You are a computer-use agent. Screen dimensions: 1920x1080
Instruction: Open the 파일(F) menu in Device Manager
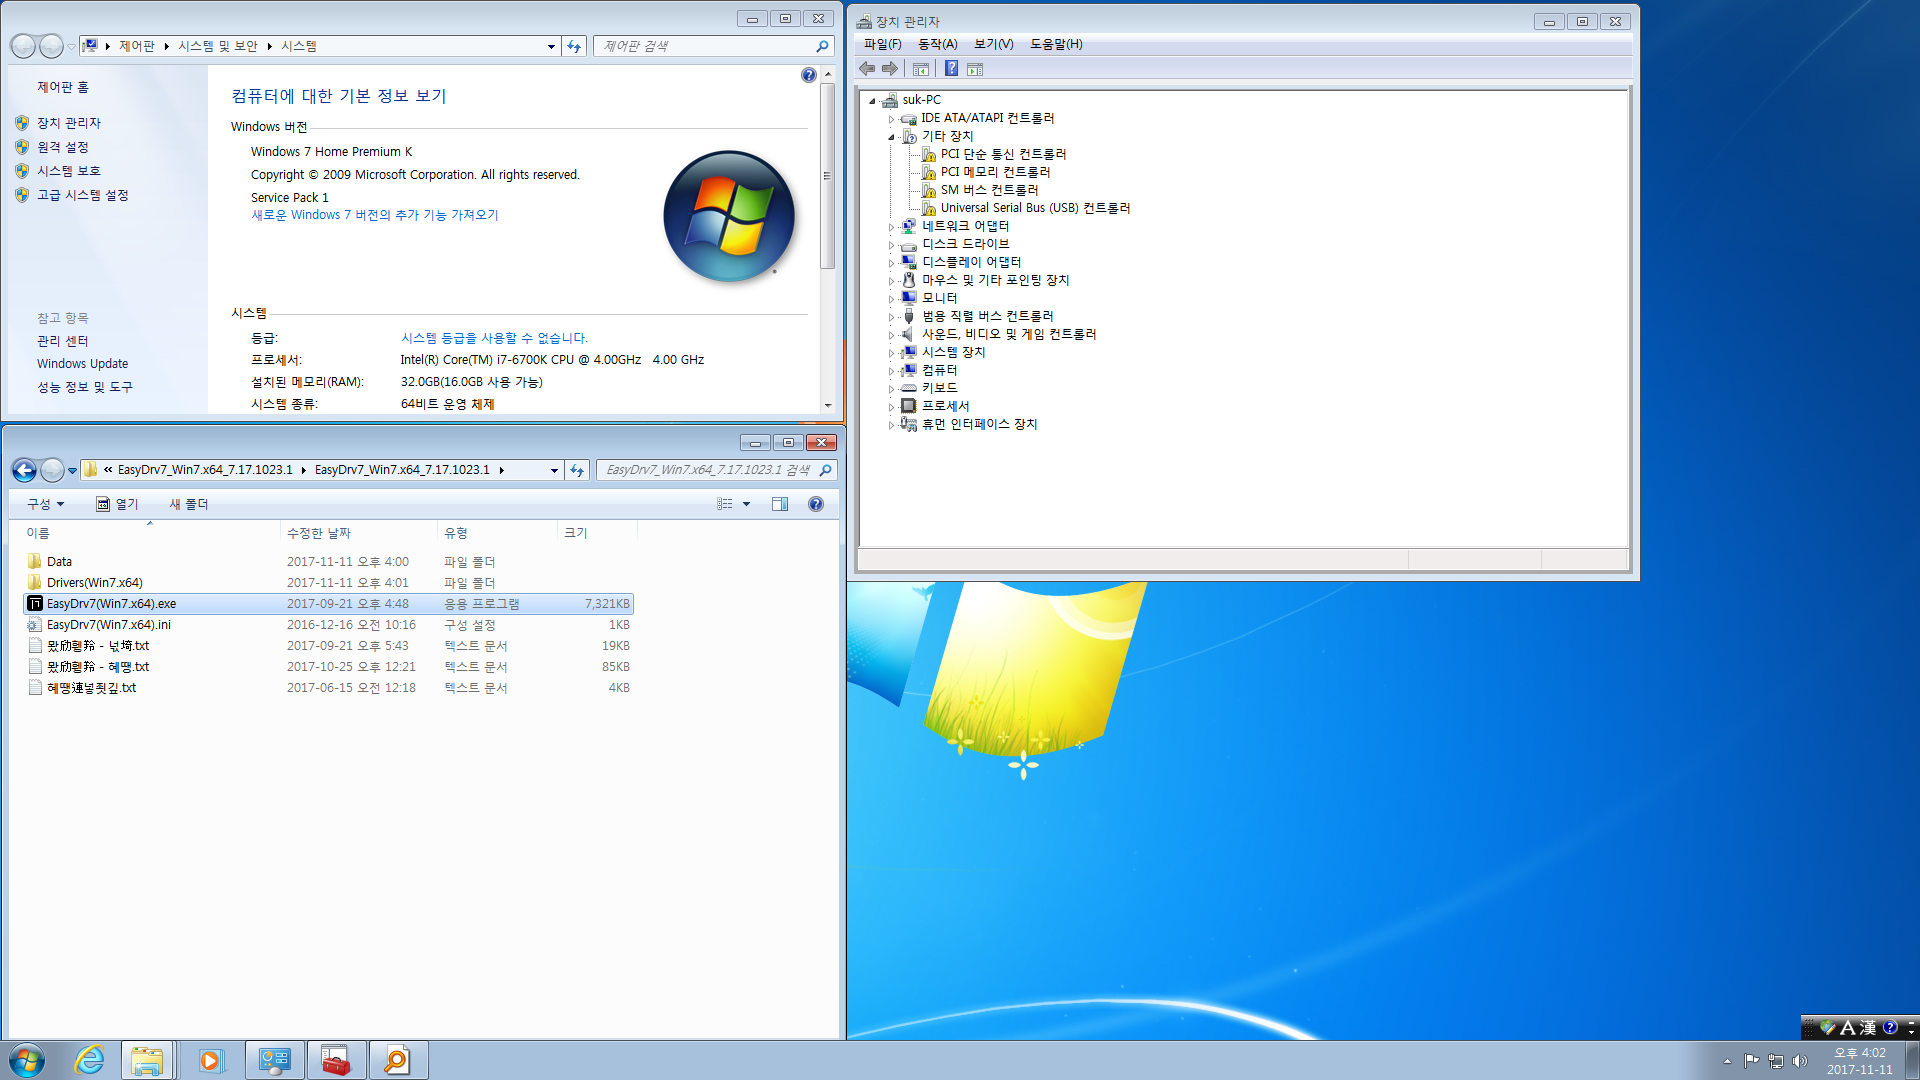point(883,44)
